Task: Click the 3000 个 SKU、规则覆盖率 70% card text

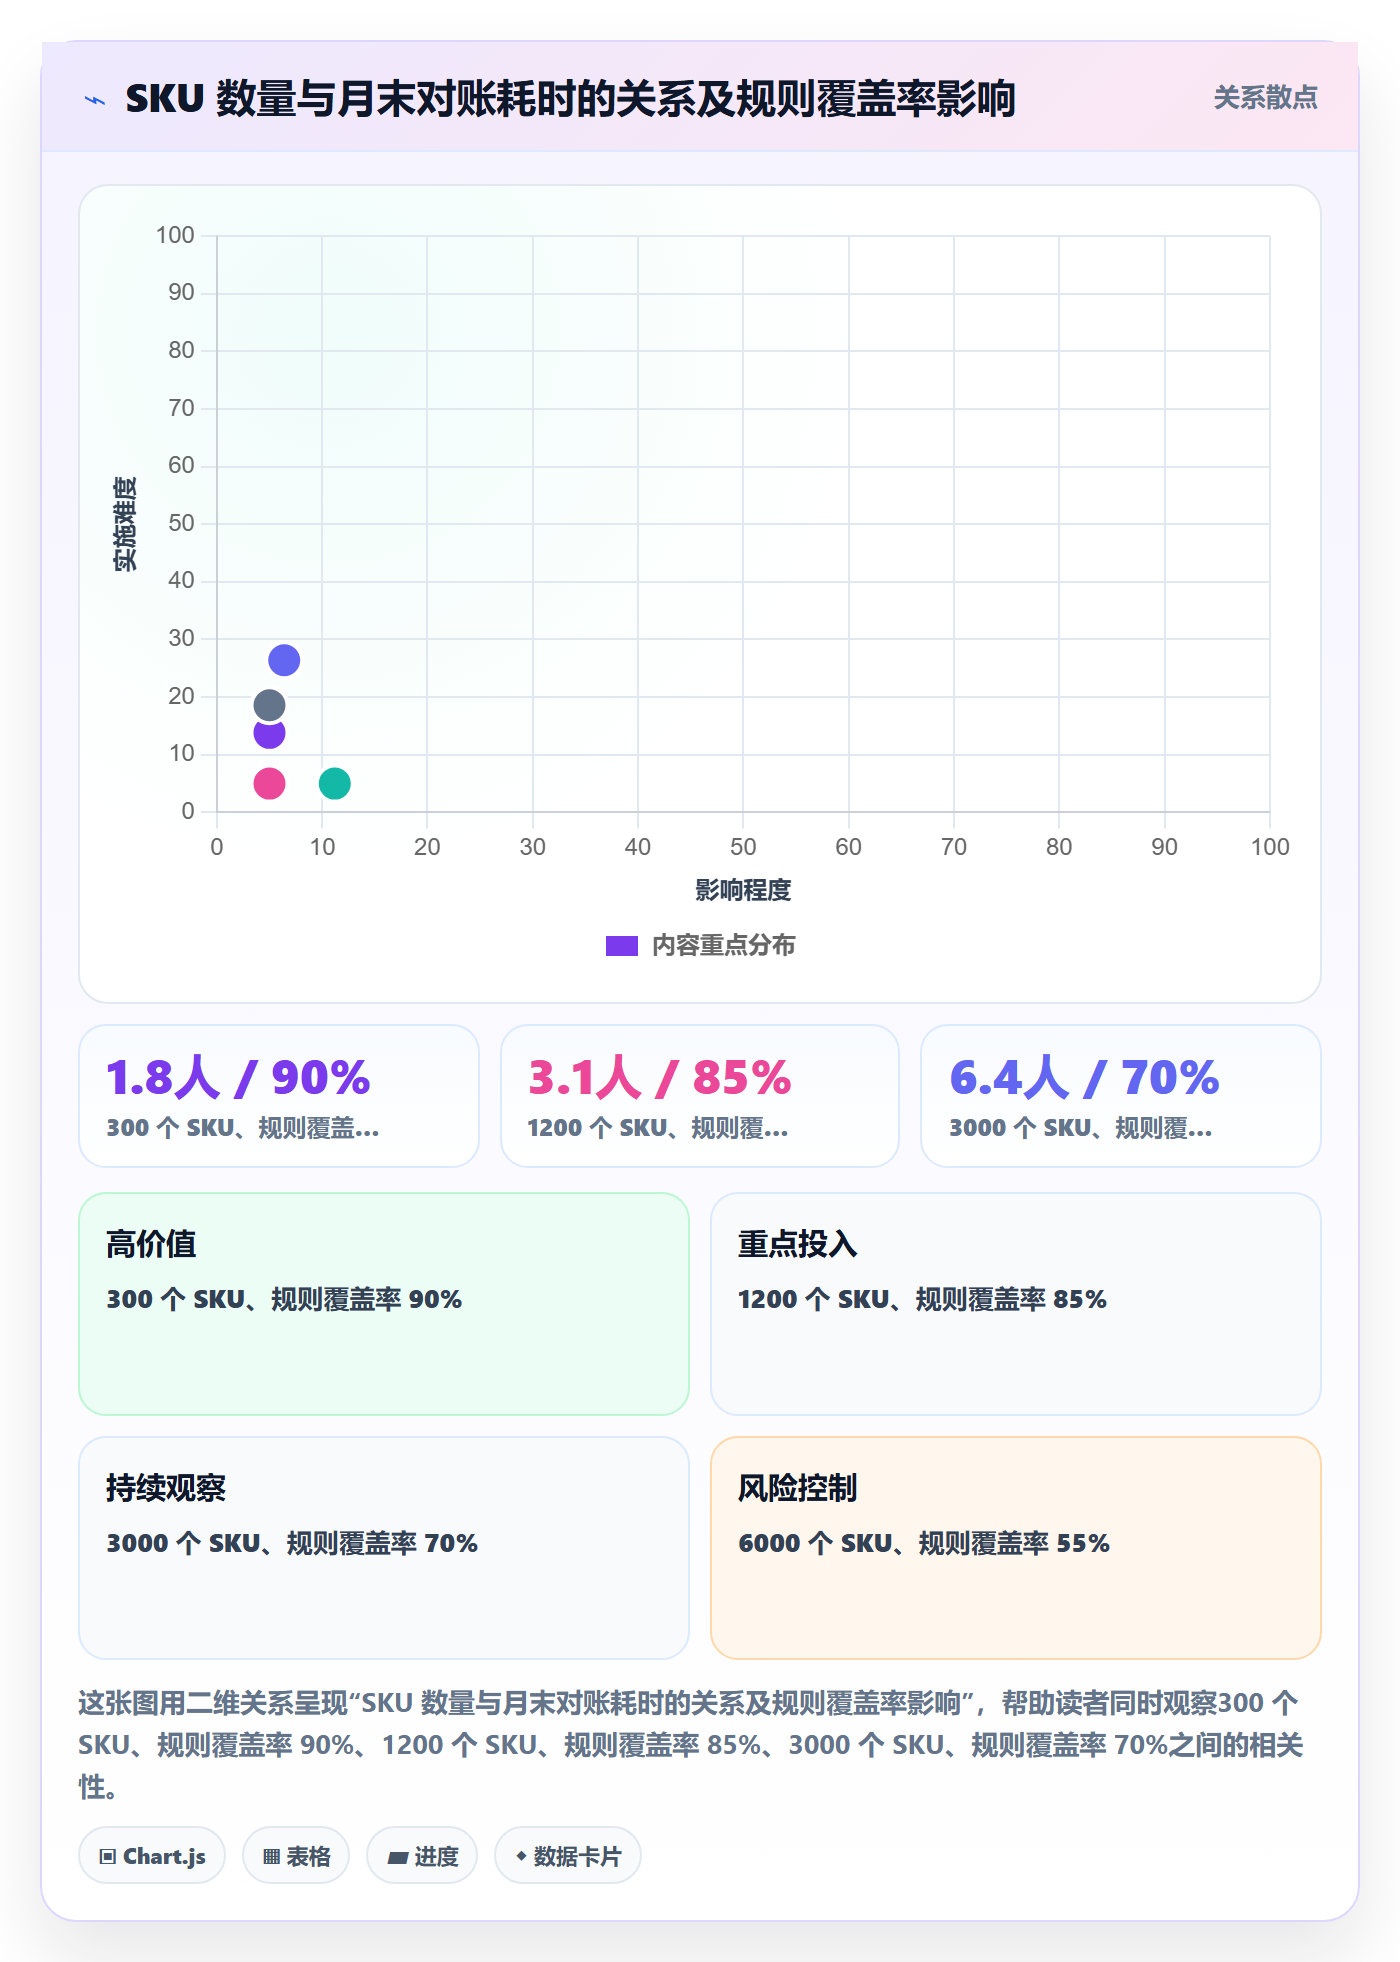Action: pyautogui.click(x=292, y=1543)
